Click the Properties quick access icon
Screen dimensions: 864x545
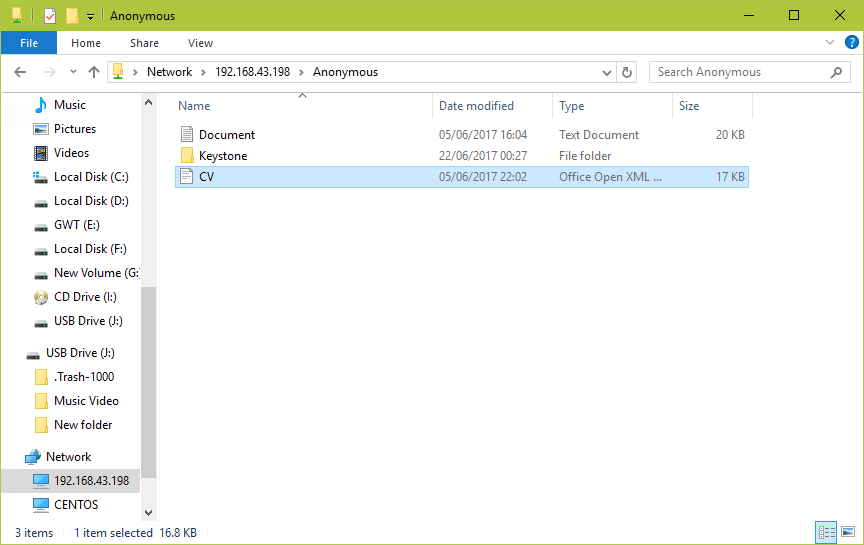click(50, 15)
